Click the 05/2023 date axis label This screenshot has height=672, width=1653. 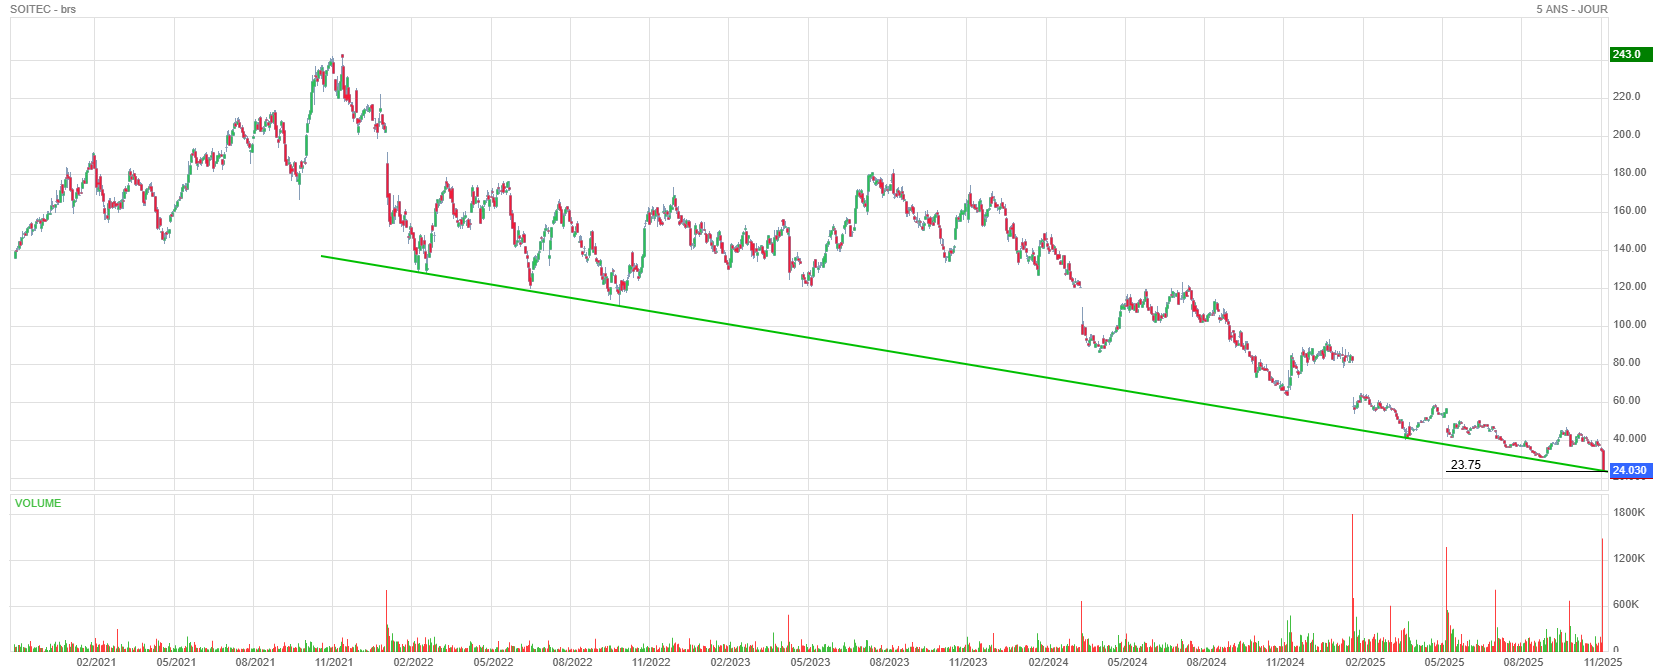click(x=810, y=662)
